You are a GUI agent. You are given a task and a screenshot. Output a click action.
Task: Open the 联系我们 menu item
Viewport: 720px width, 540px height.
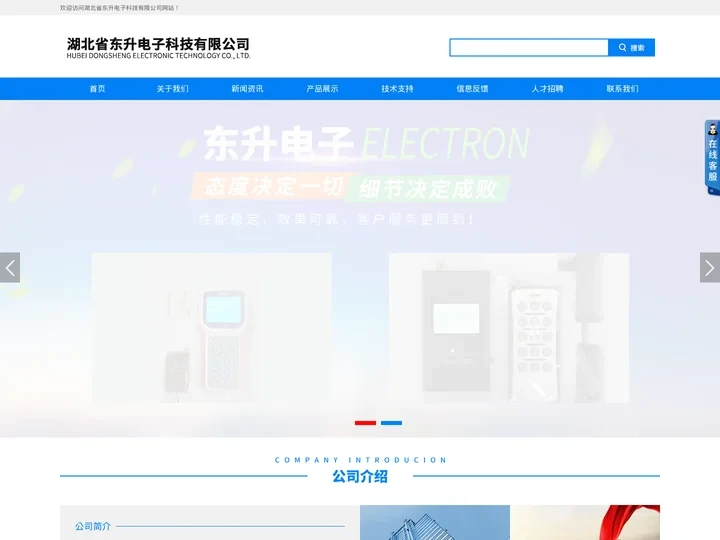tap(622, 89)
